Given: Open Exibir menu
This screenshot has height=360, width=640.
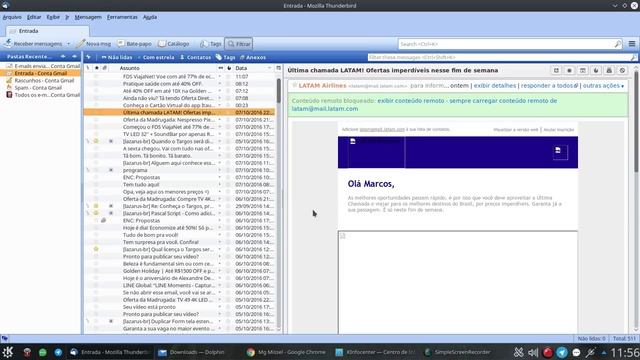Looking at the screenshot, I should [x=53, y=17].
